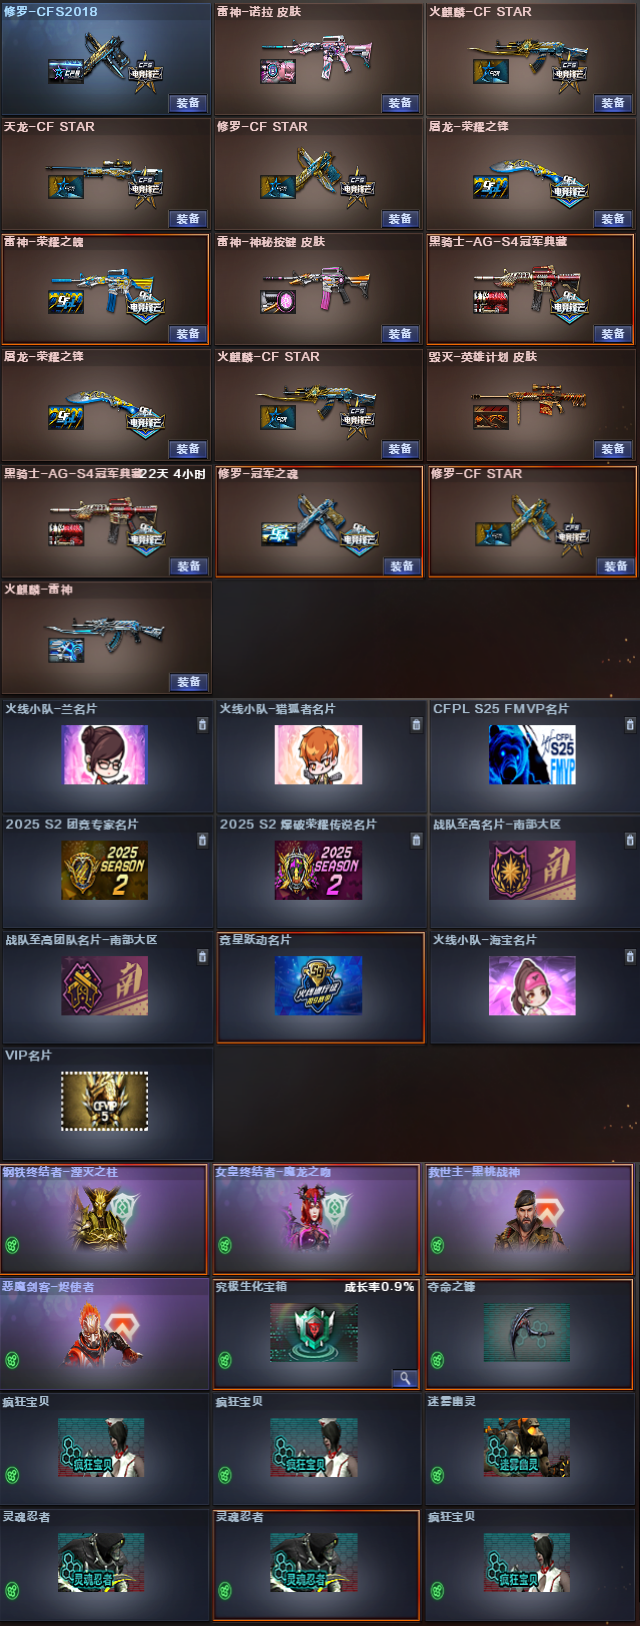
Task: Click green badge icon on 救世主-黑桃战神
Action: coord(438,1245)
